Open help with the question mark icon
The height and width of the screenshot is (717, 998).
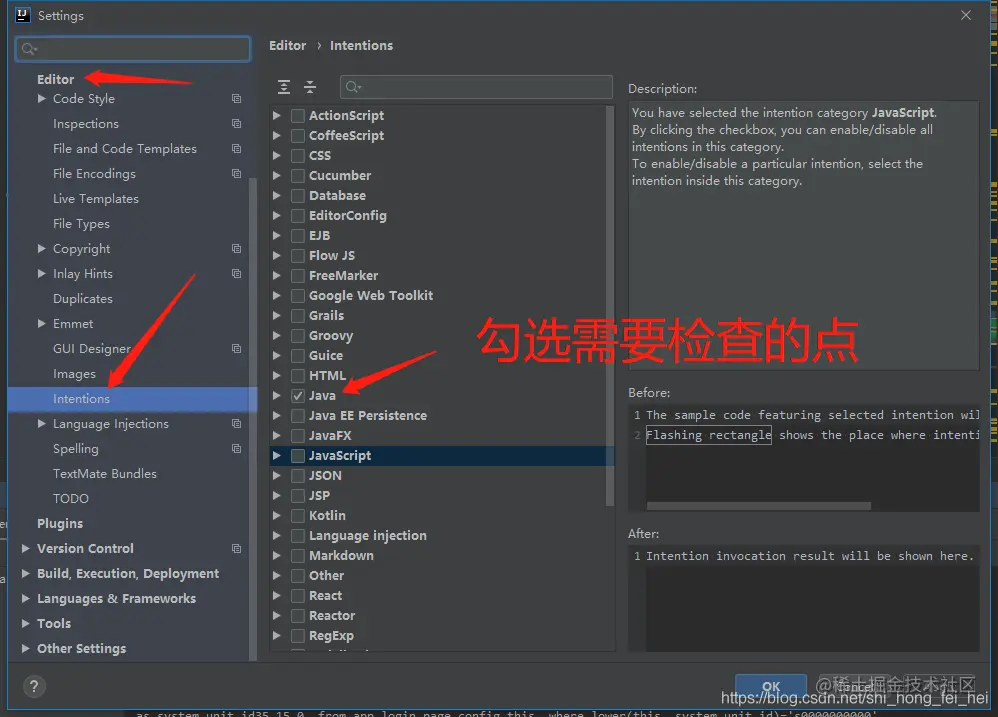(x=34, y=686)
